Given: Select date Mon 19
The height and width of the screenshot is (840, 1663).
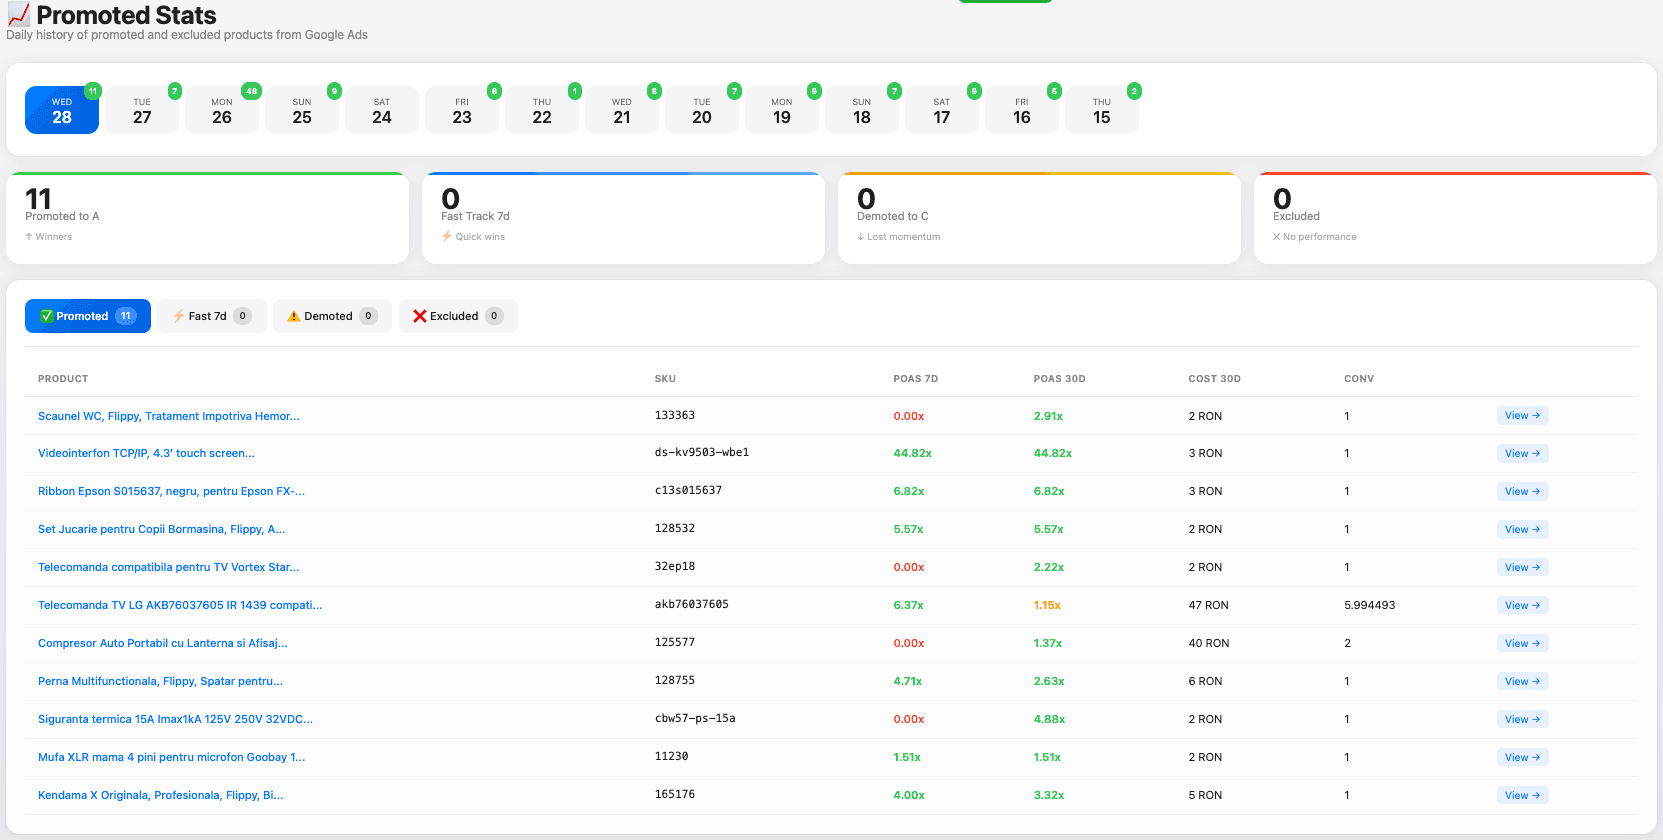Looking at the screenshot, I should 782,110.
